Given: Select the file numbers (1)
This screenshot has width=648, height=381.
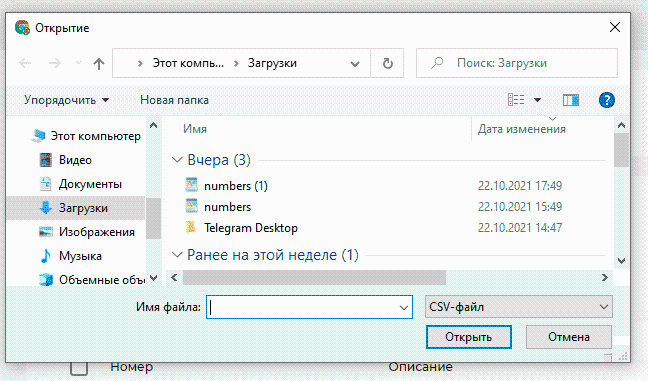Looking at the screenshot, I should click(x=236, y=186).
